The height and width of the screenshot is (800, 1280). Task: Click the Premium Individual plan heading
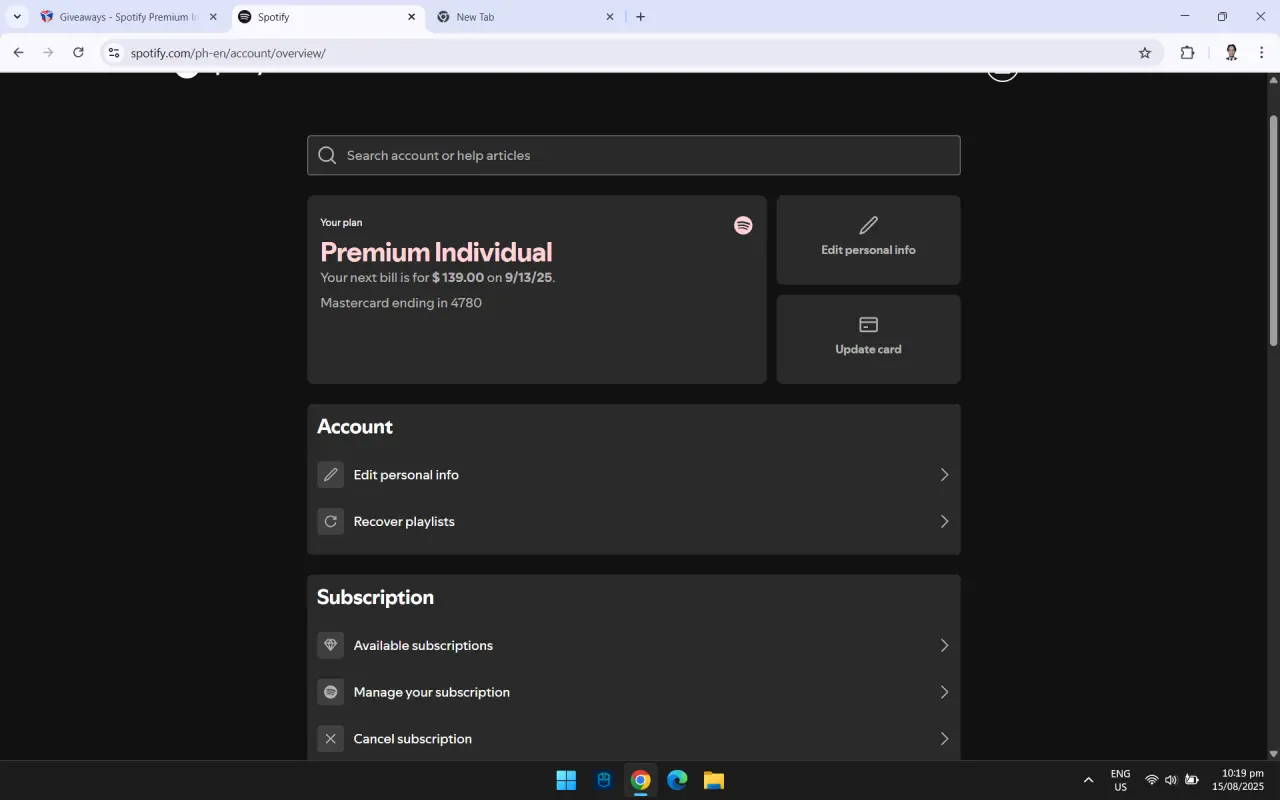point(436,252)
